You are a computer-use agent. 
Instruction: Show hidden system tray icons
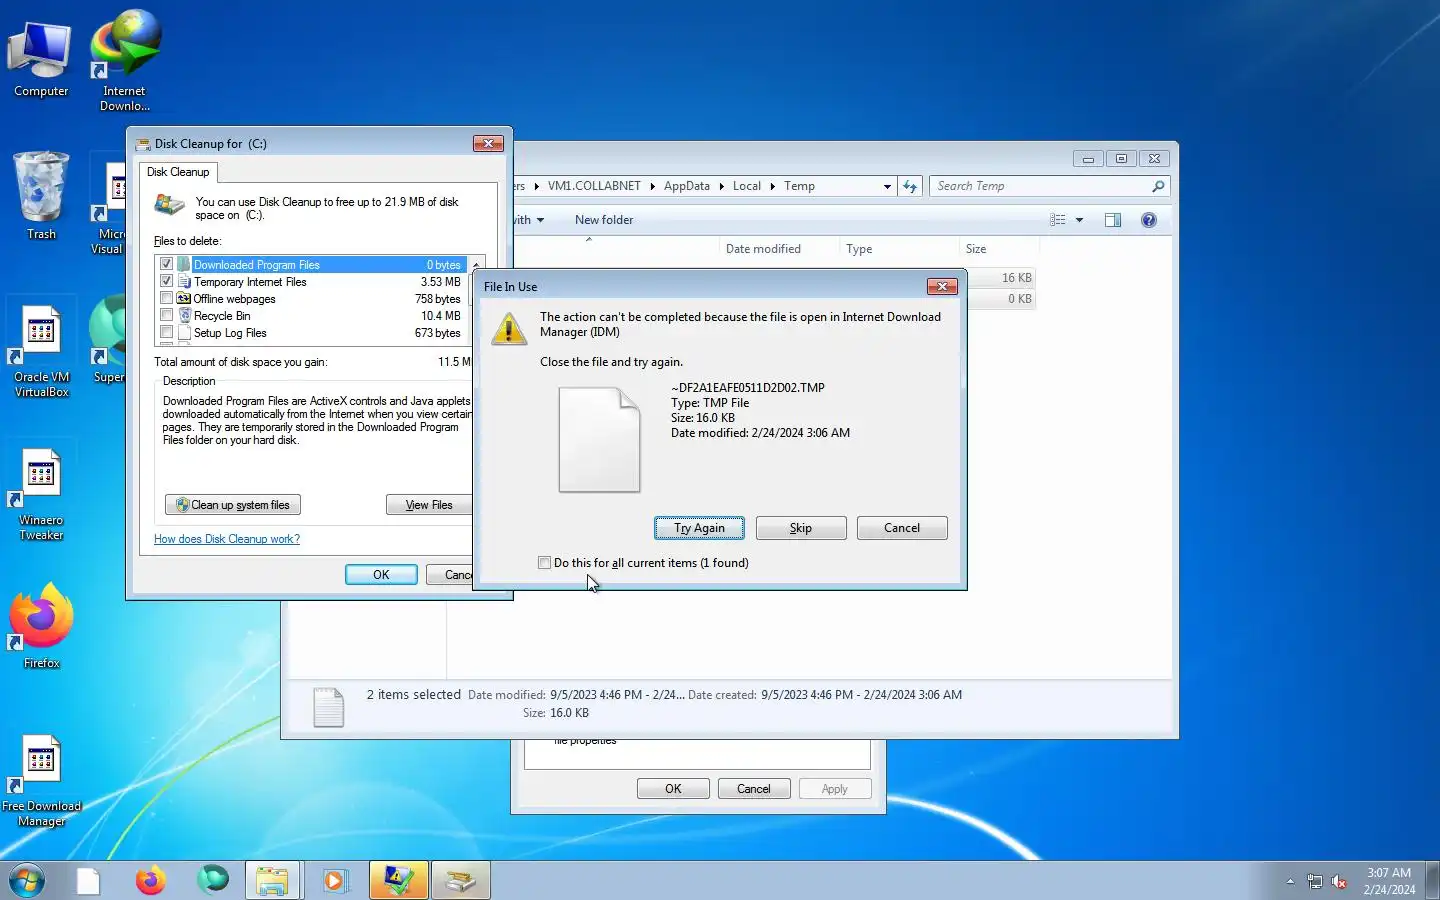1290,881
